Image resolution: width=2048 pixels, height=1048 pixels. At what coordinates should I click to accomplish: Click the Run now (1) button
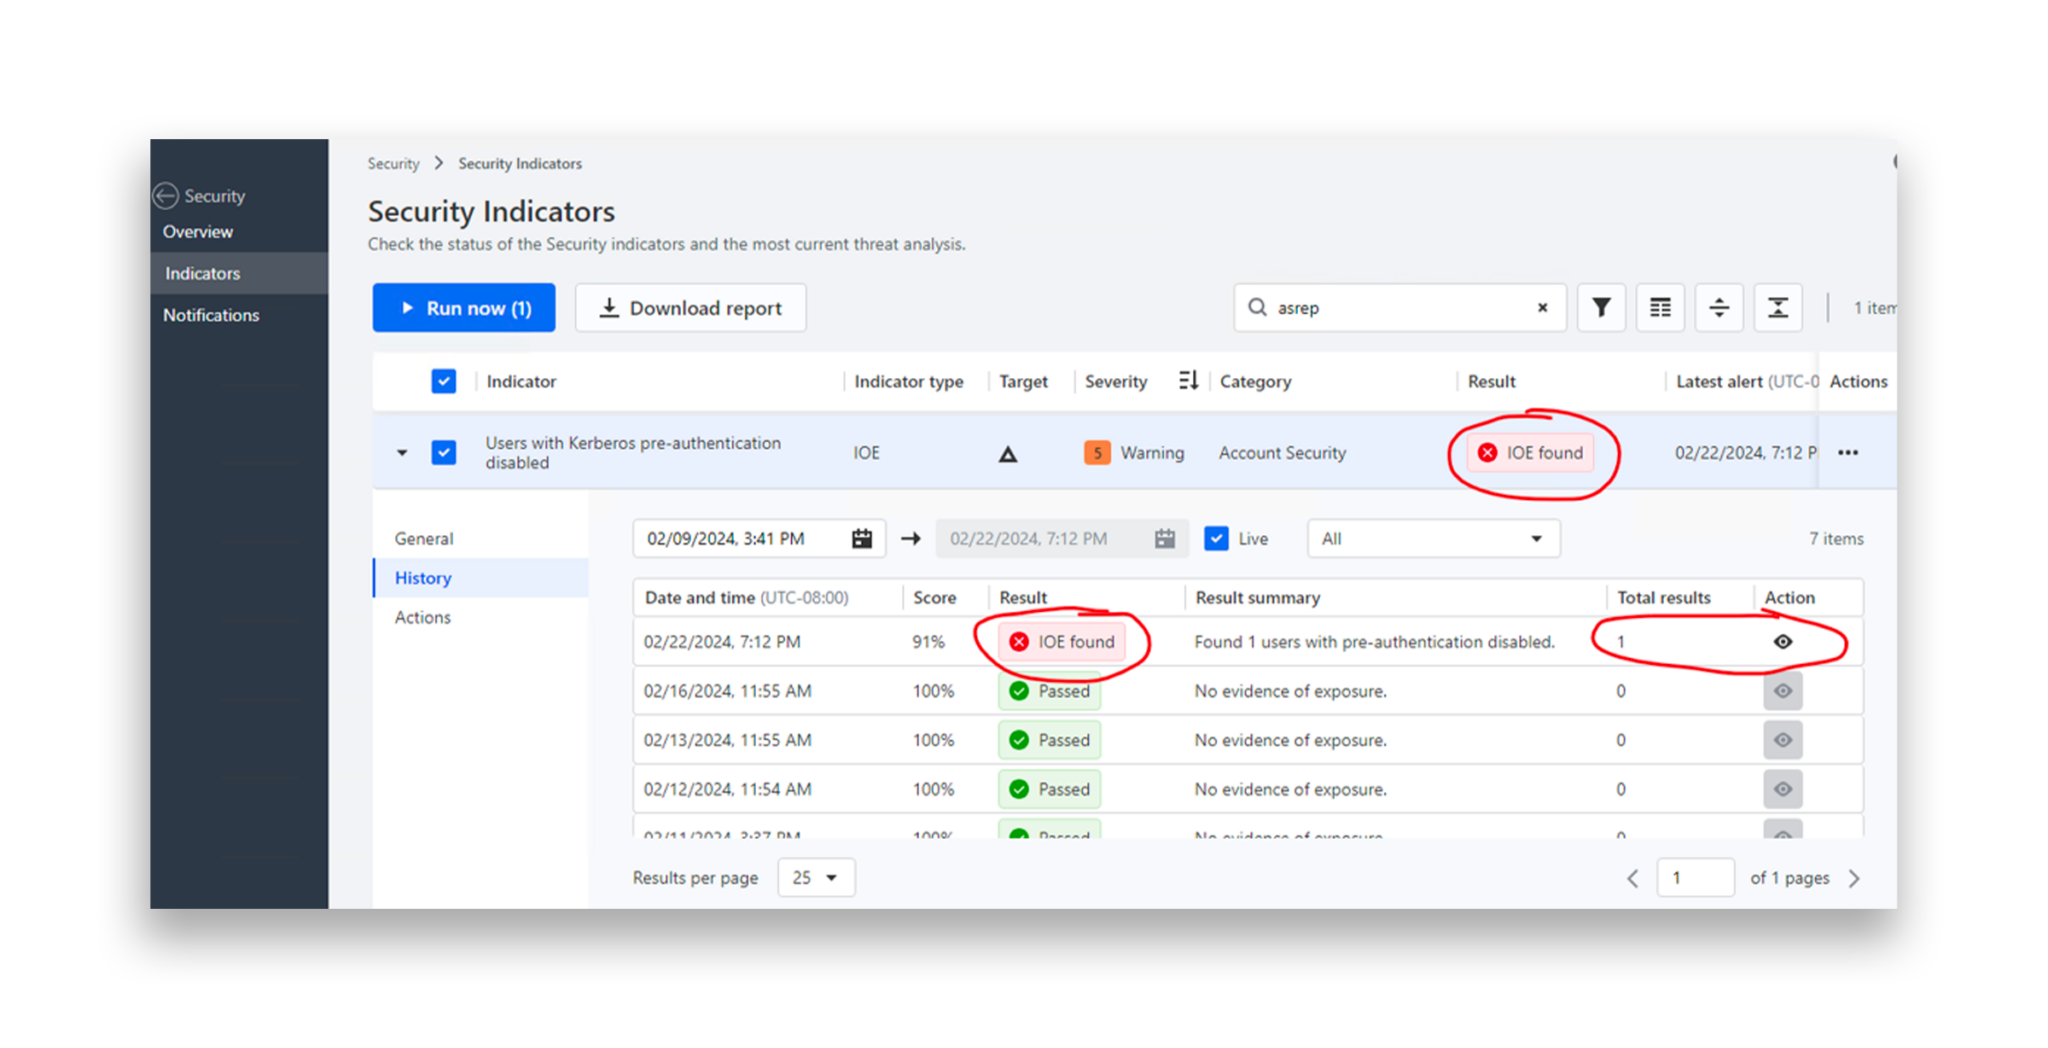pyautogui.click(x=464, y=308)
